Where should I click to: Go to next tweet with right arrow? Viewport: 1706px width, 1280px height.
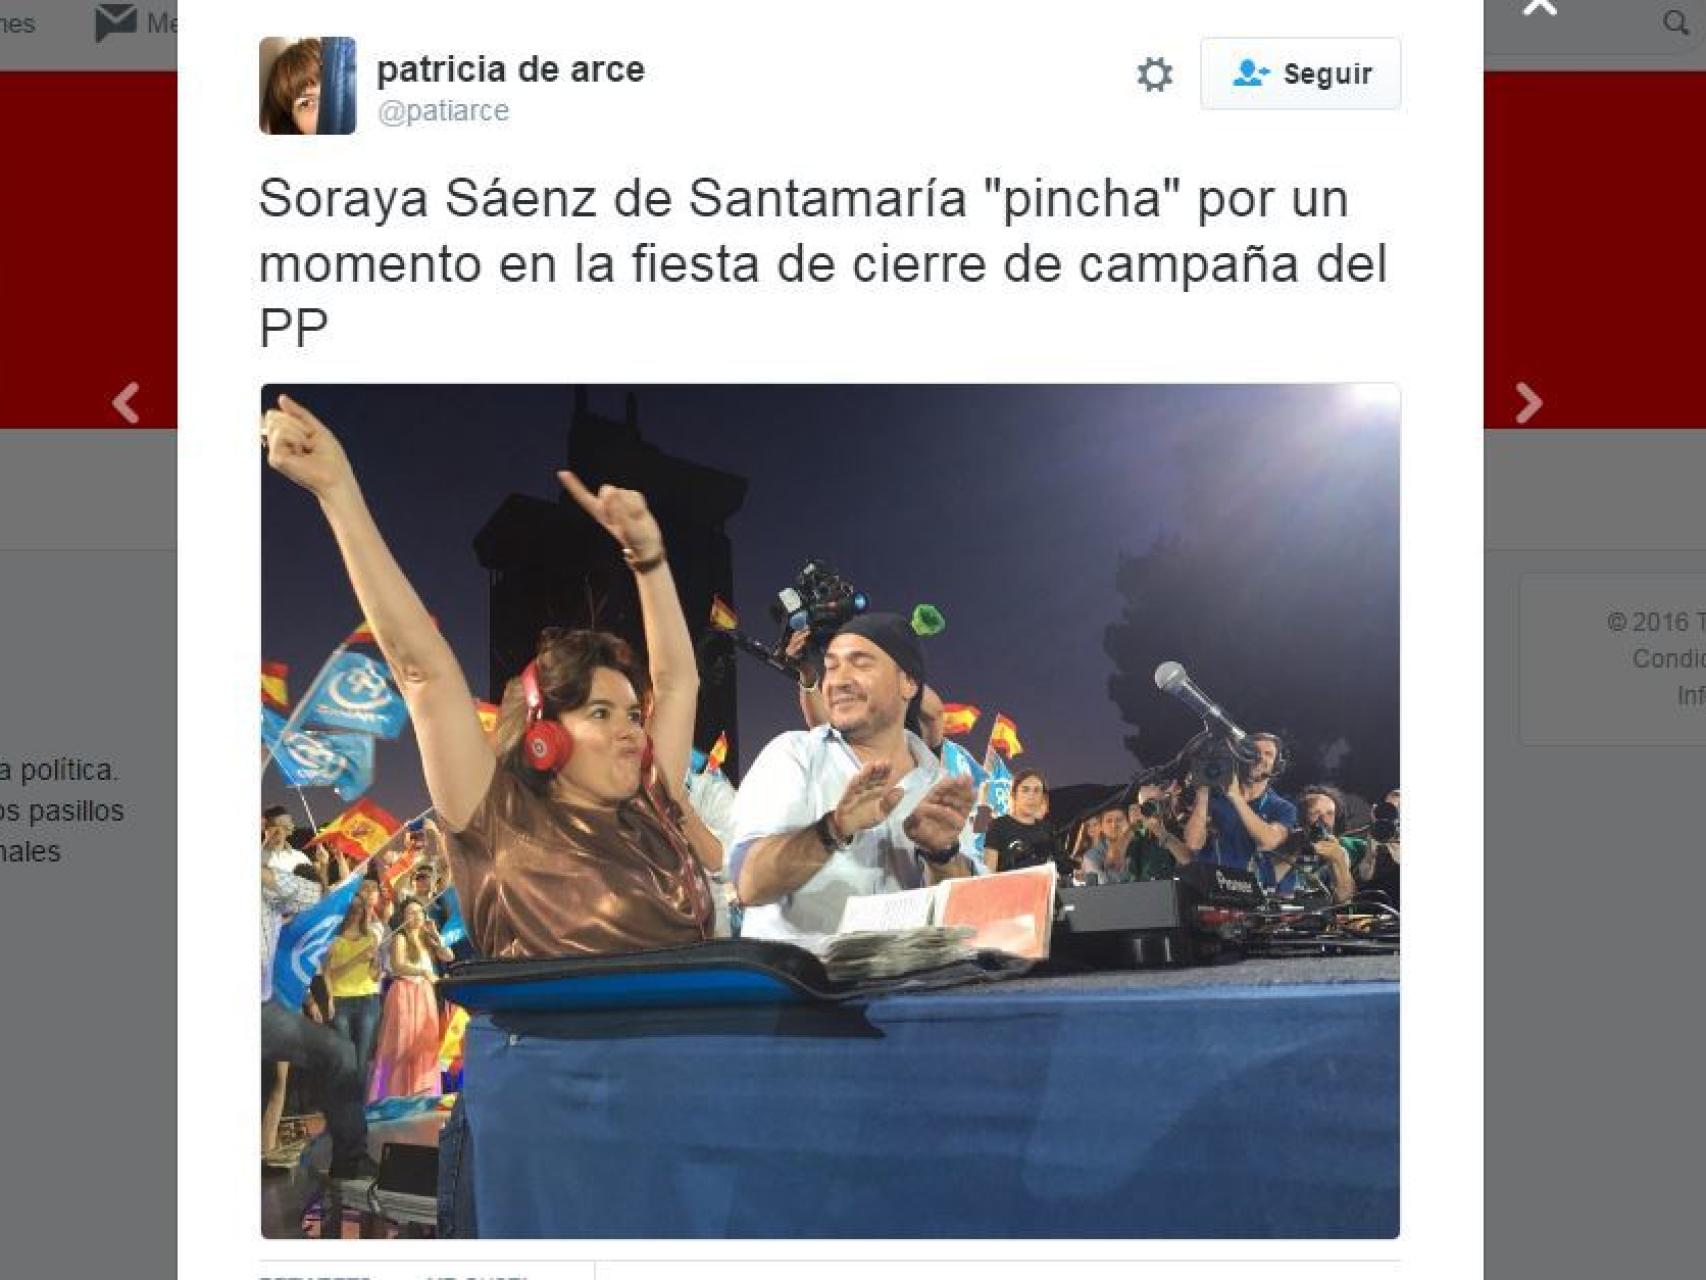pos(1528,403)
